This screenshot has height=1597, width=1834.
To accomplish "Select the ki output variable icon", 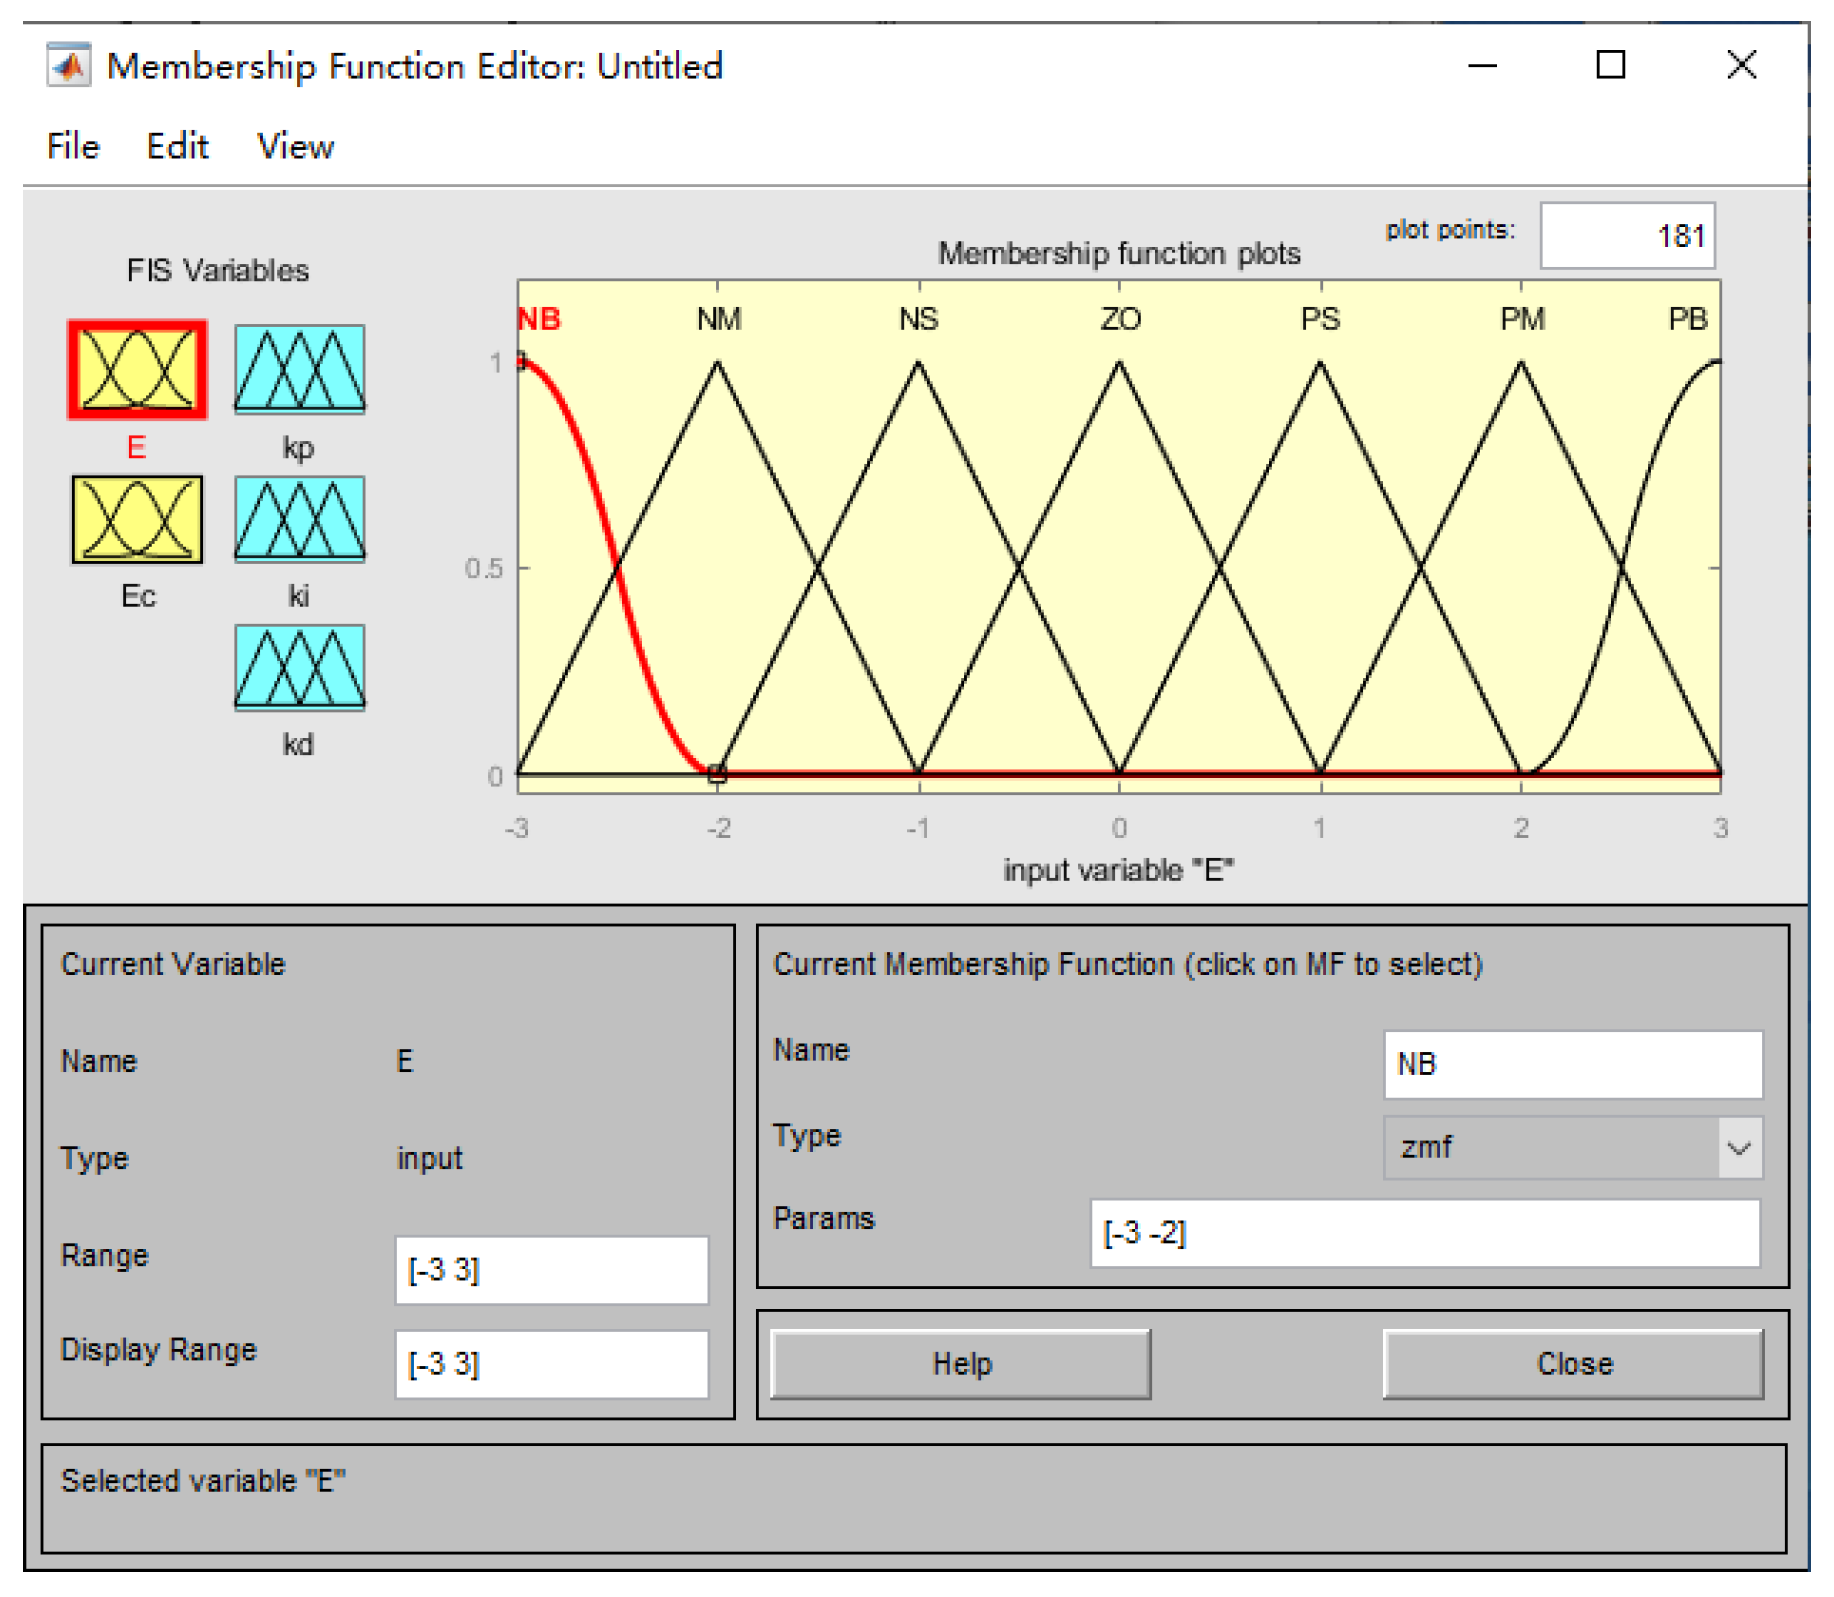I will click(x=299, y=519).
